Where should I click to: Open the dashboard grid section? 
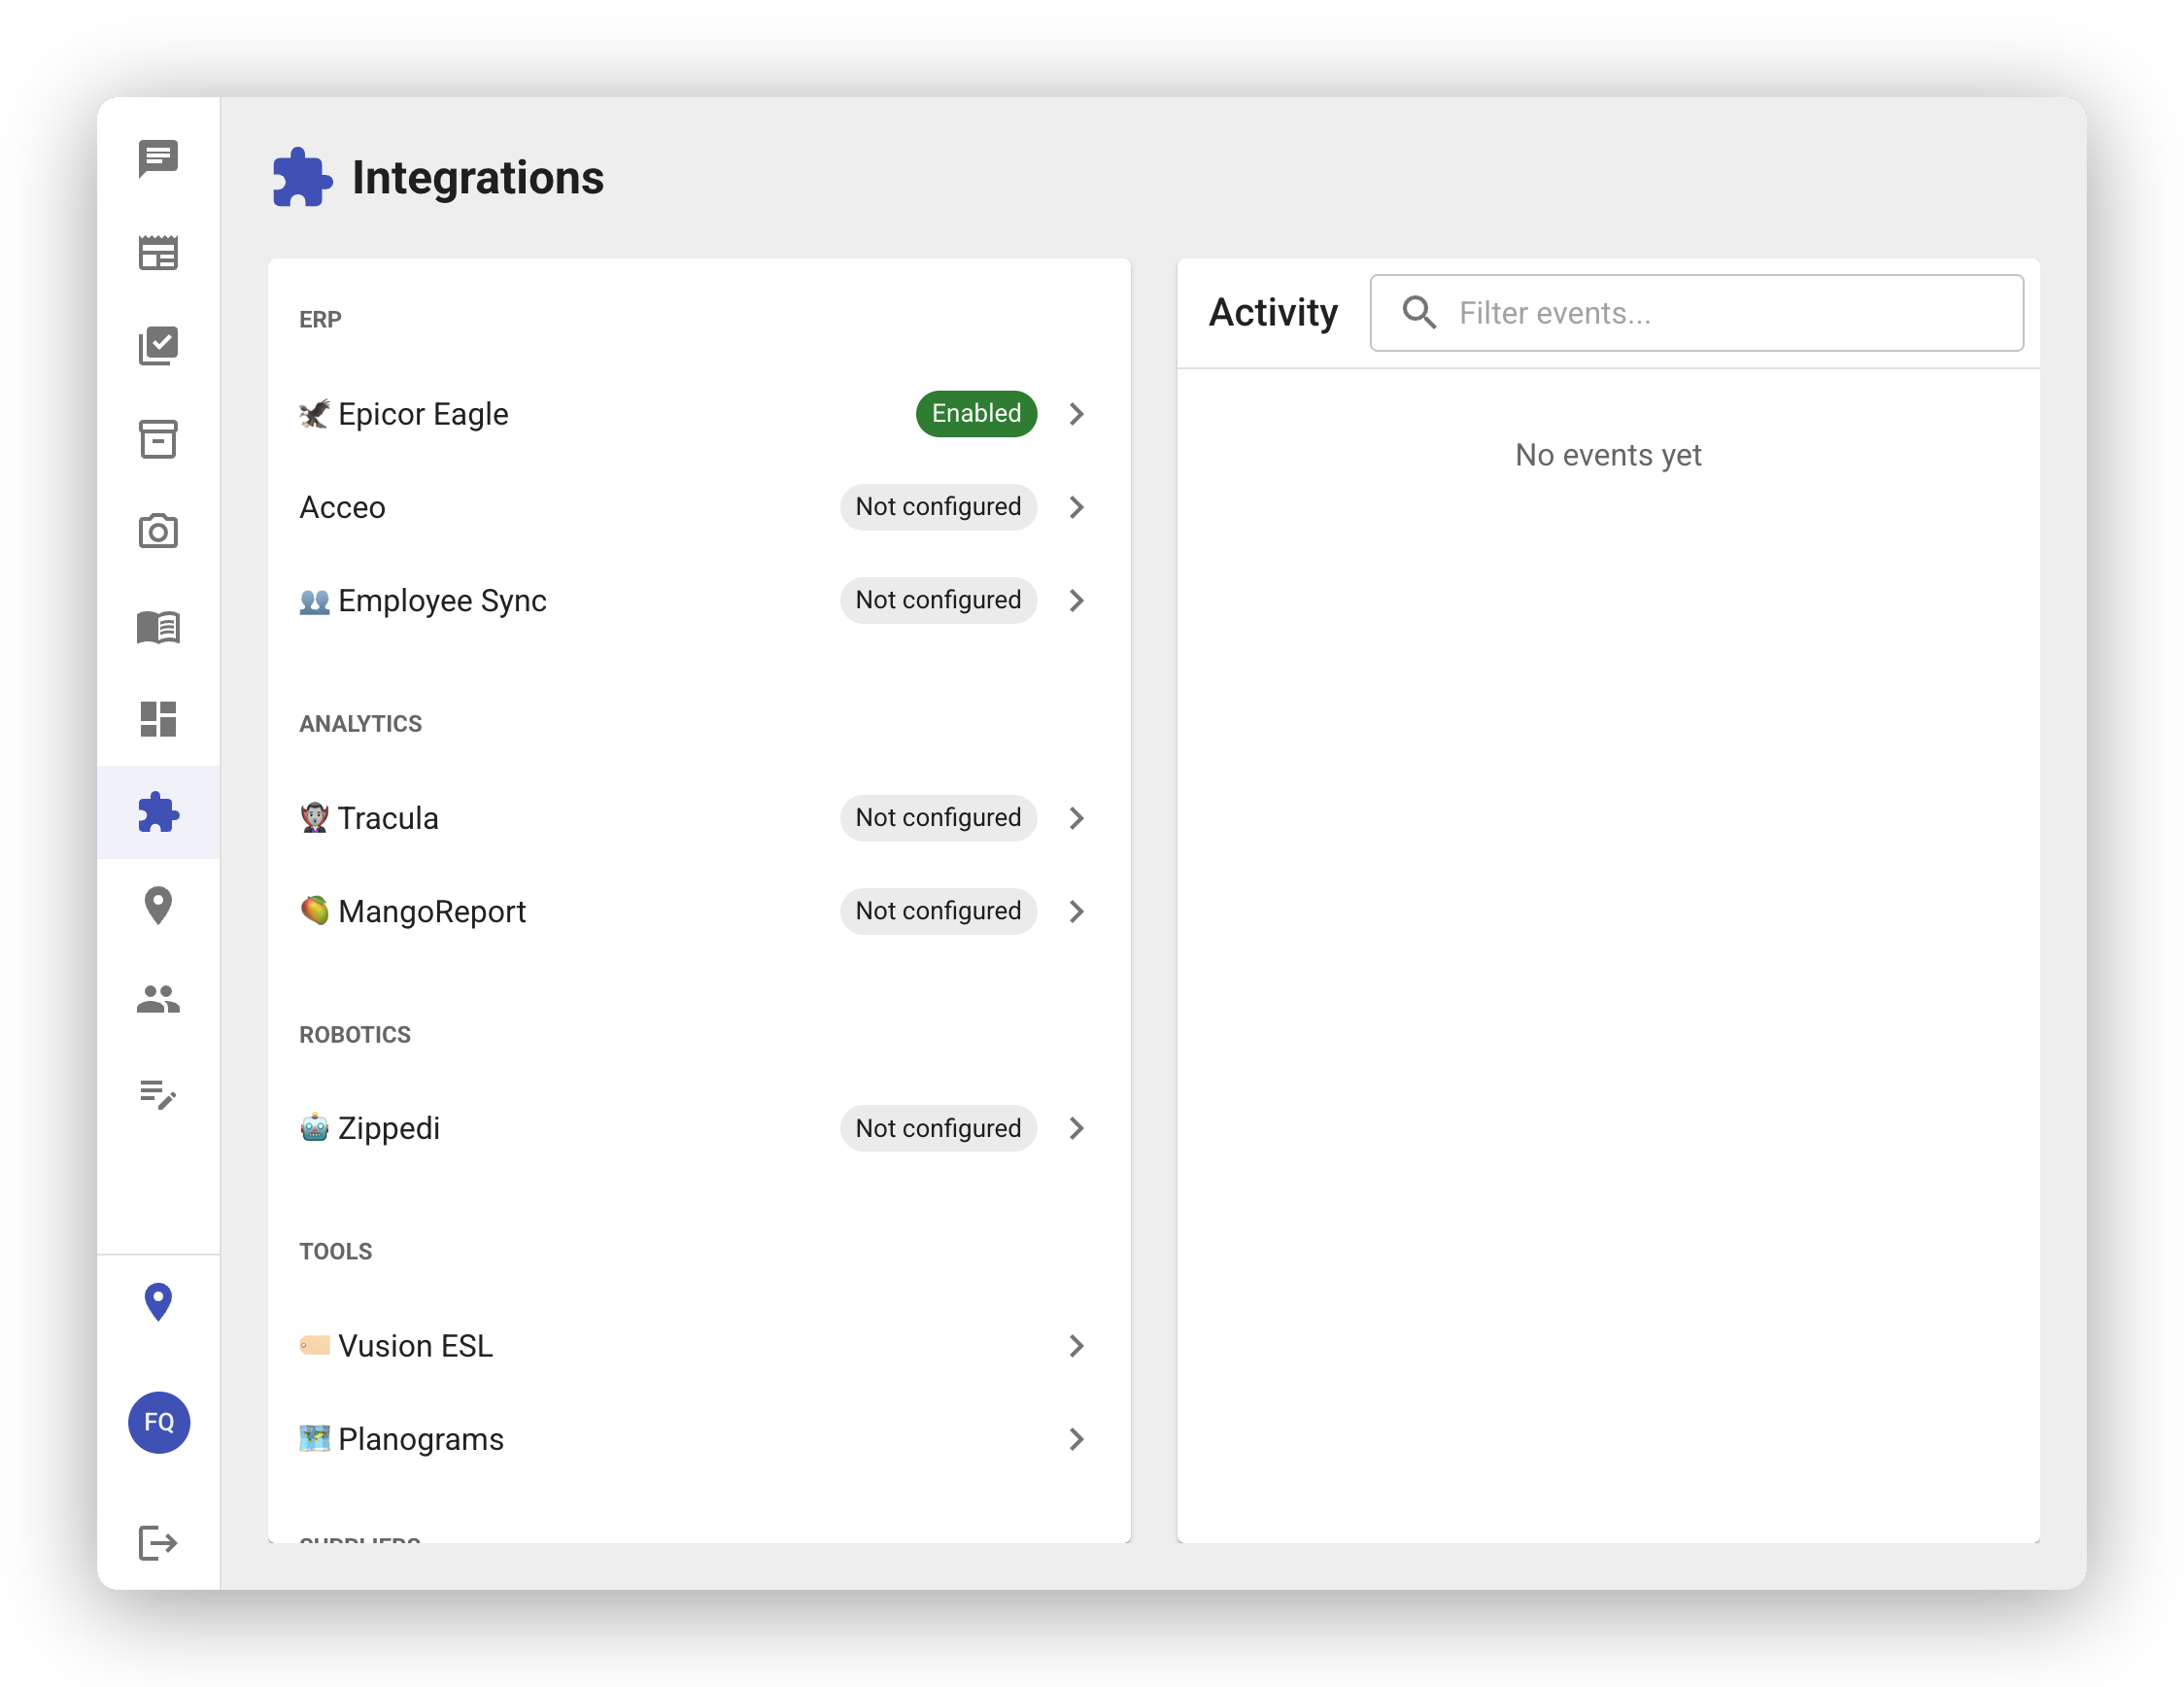(x=158, y=719)
